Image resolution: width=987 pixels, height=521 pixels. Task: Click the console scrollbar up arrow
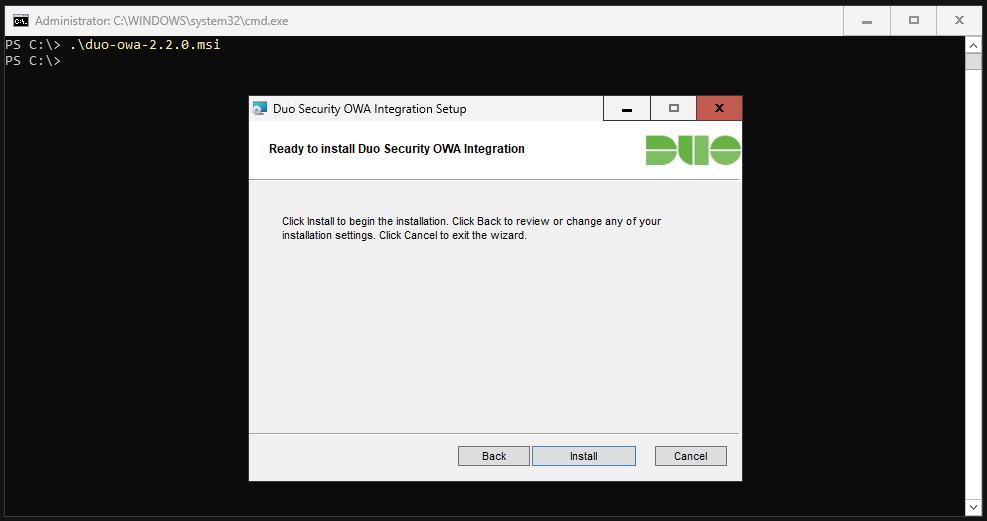pyautogui.click(x=973, y=45)
